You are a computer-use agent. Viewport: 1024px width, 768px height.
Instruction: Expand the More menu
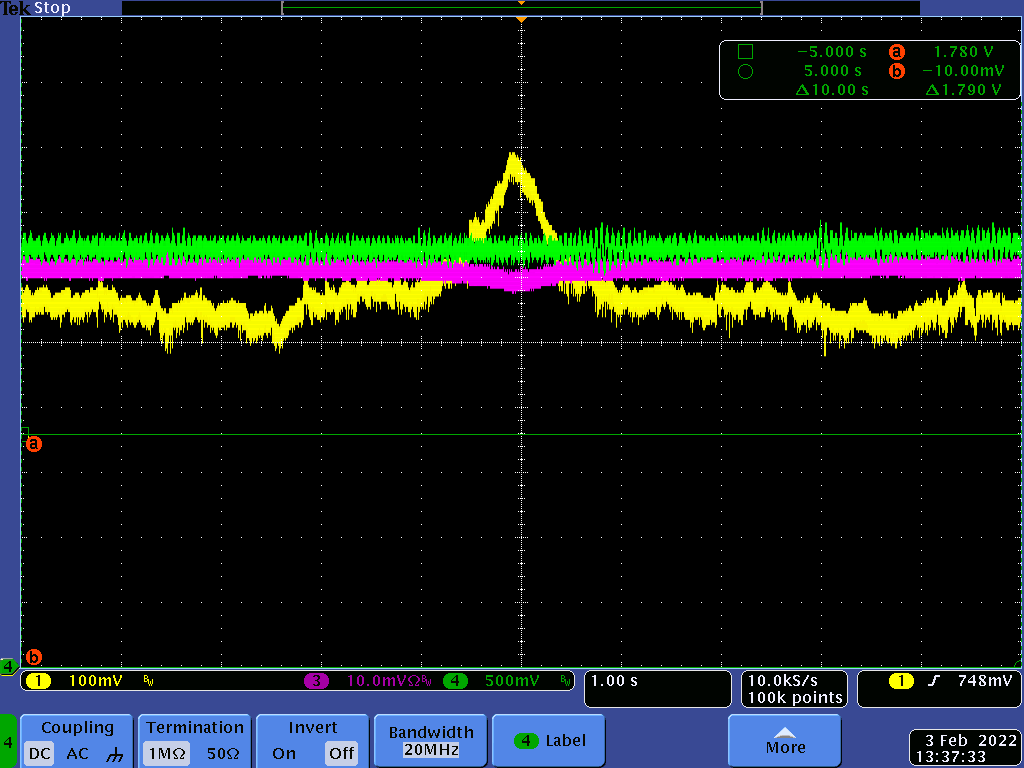(x=785, y=741)
